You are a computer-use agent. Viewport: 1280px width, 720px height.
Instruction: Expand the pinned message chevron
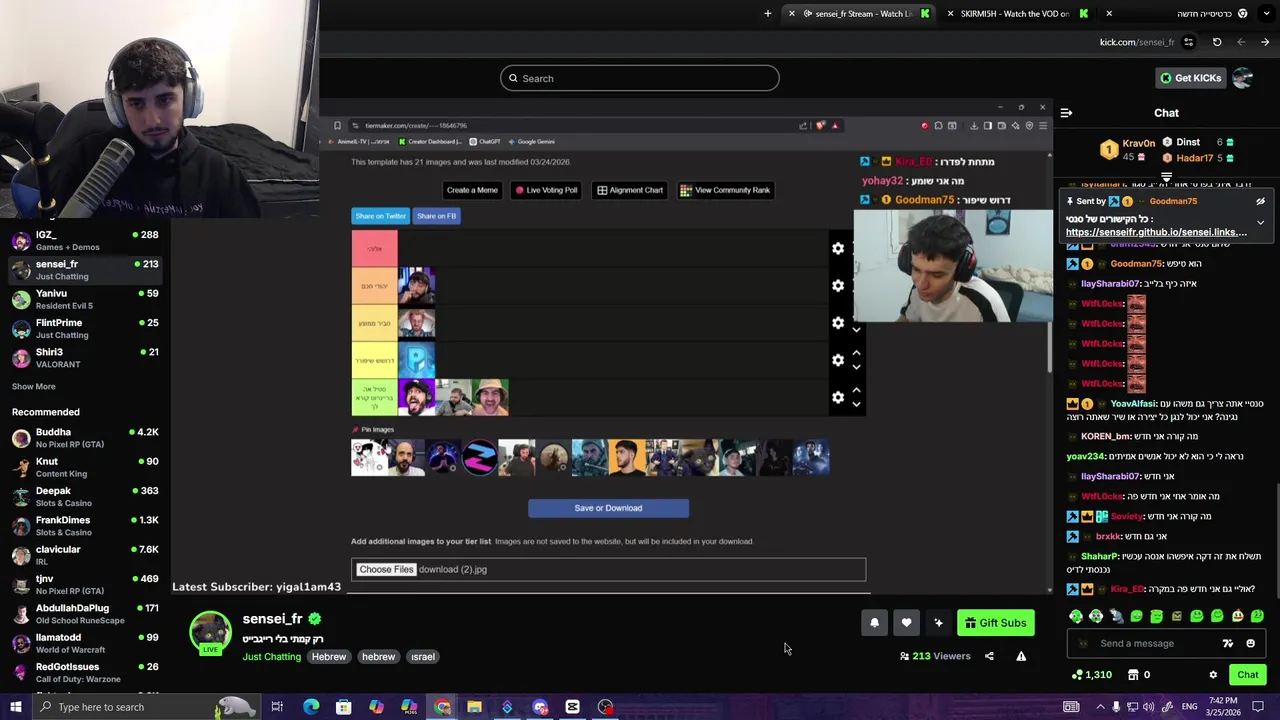(x=1260, y=222)
